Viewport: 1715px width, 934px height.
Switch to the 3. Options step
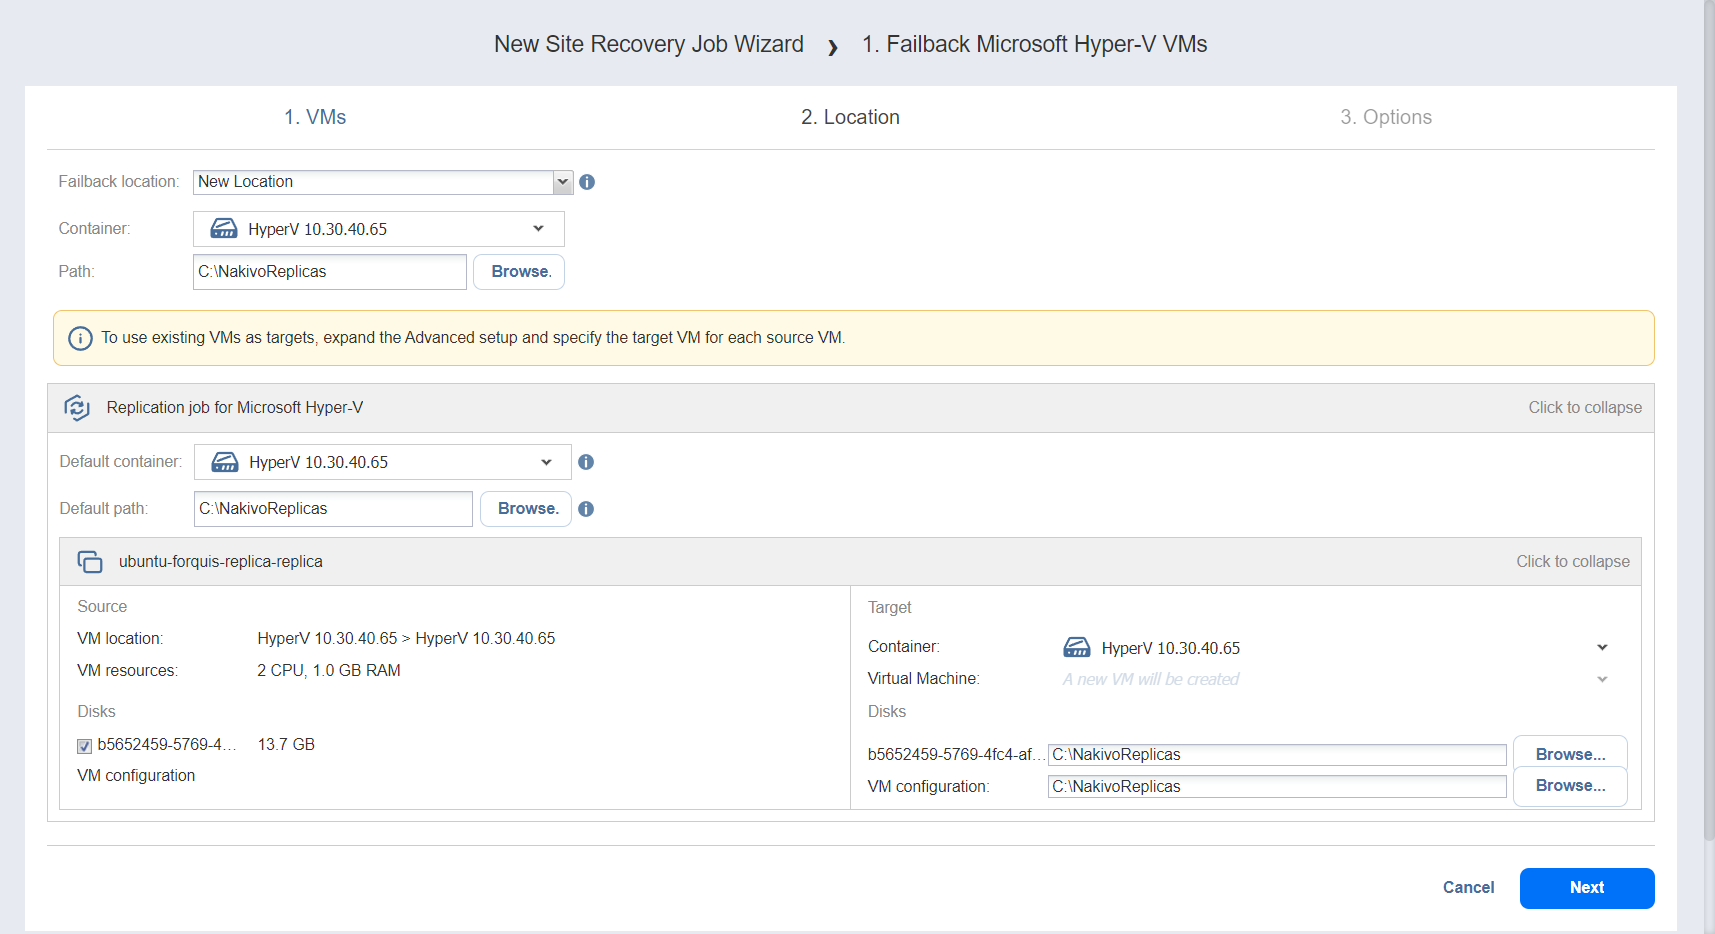tap(1385, 117)
